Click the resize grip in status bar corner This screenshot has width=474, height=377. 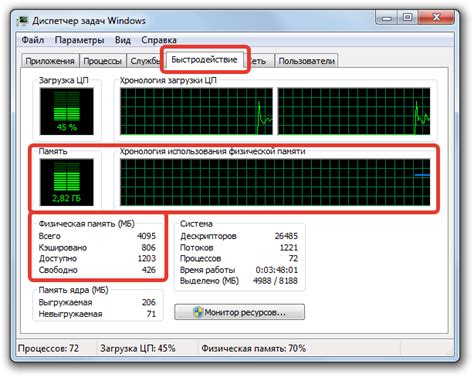click(450, 352)
